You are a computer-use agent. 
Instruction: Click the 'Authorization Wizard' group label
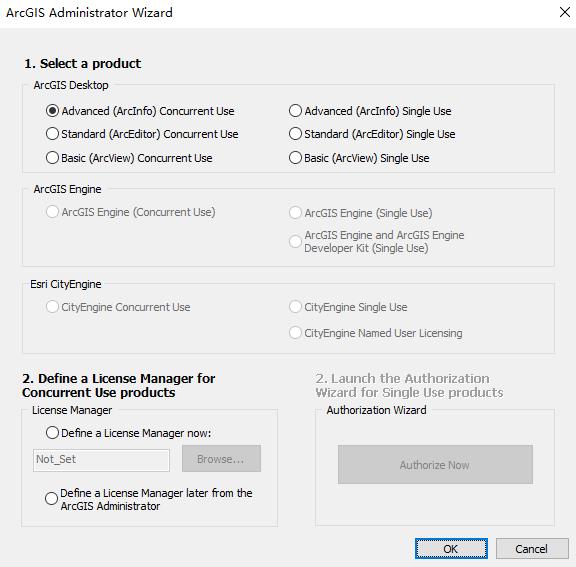tap(377, 410)
